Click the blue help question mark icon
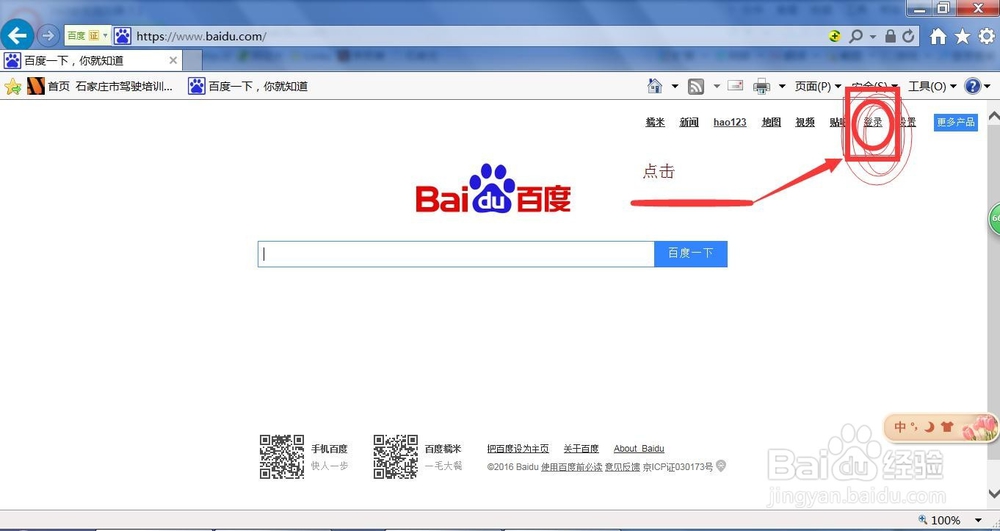Image resolution: width=1000 pixels, height=531 pixels. click(x=972, y=86)
